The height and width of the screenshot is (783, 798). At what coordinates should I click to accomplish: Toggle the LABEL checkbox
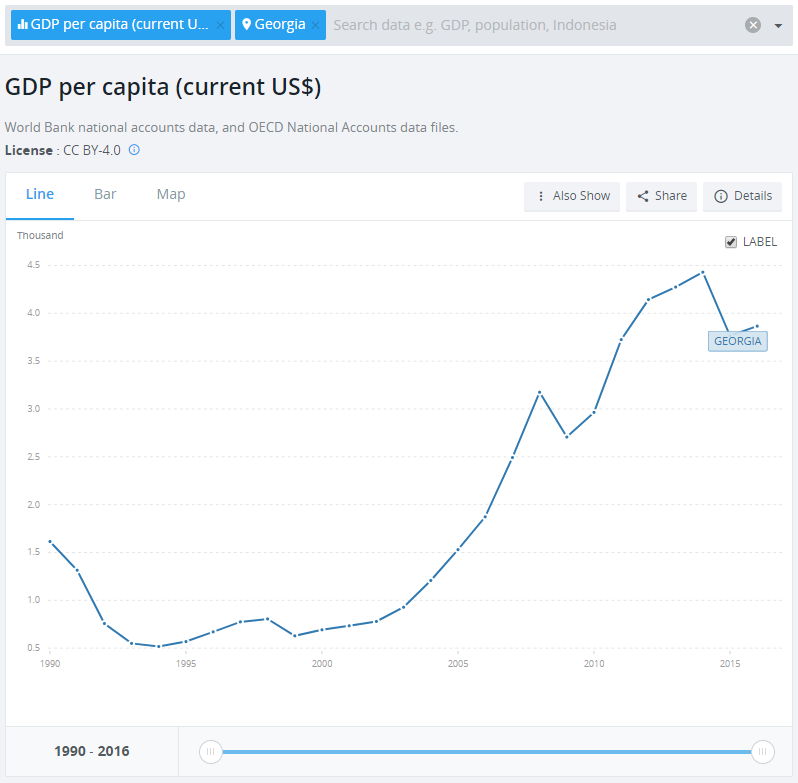(731, 242)
